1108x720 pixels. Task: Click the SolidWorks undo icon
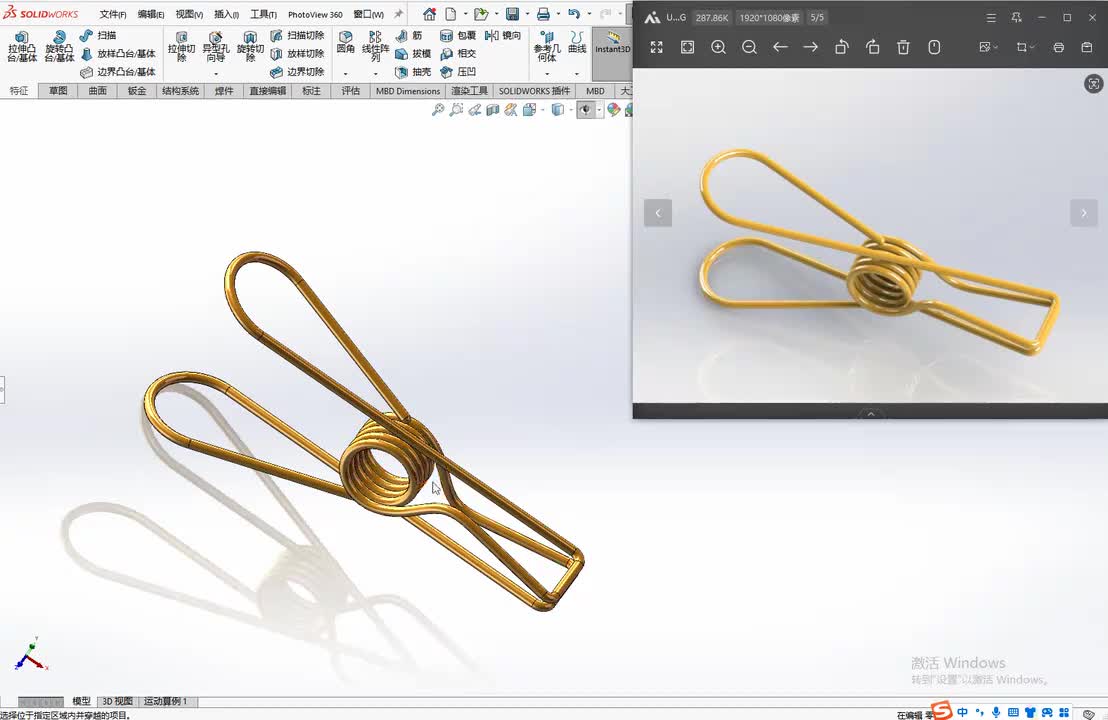tap(574, 14)
